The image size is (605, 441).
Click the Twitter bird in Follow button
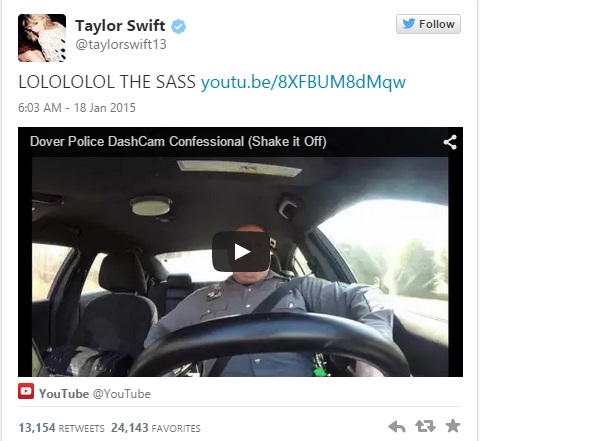coord(409,24)
